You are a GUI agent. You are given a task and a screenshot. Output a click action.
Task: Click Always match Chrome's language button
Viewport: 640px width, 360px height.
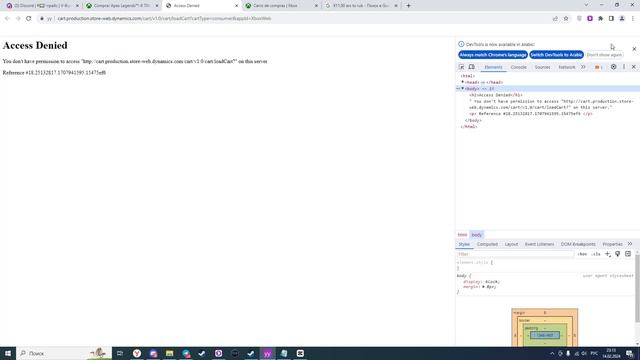pyautogui.click(x=493, y=55)
